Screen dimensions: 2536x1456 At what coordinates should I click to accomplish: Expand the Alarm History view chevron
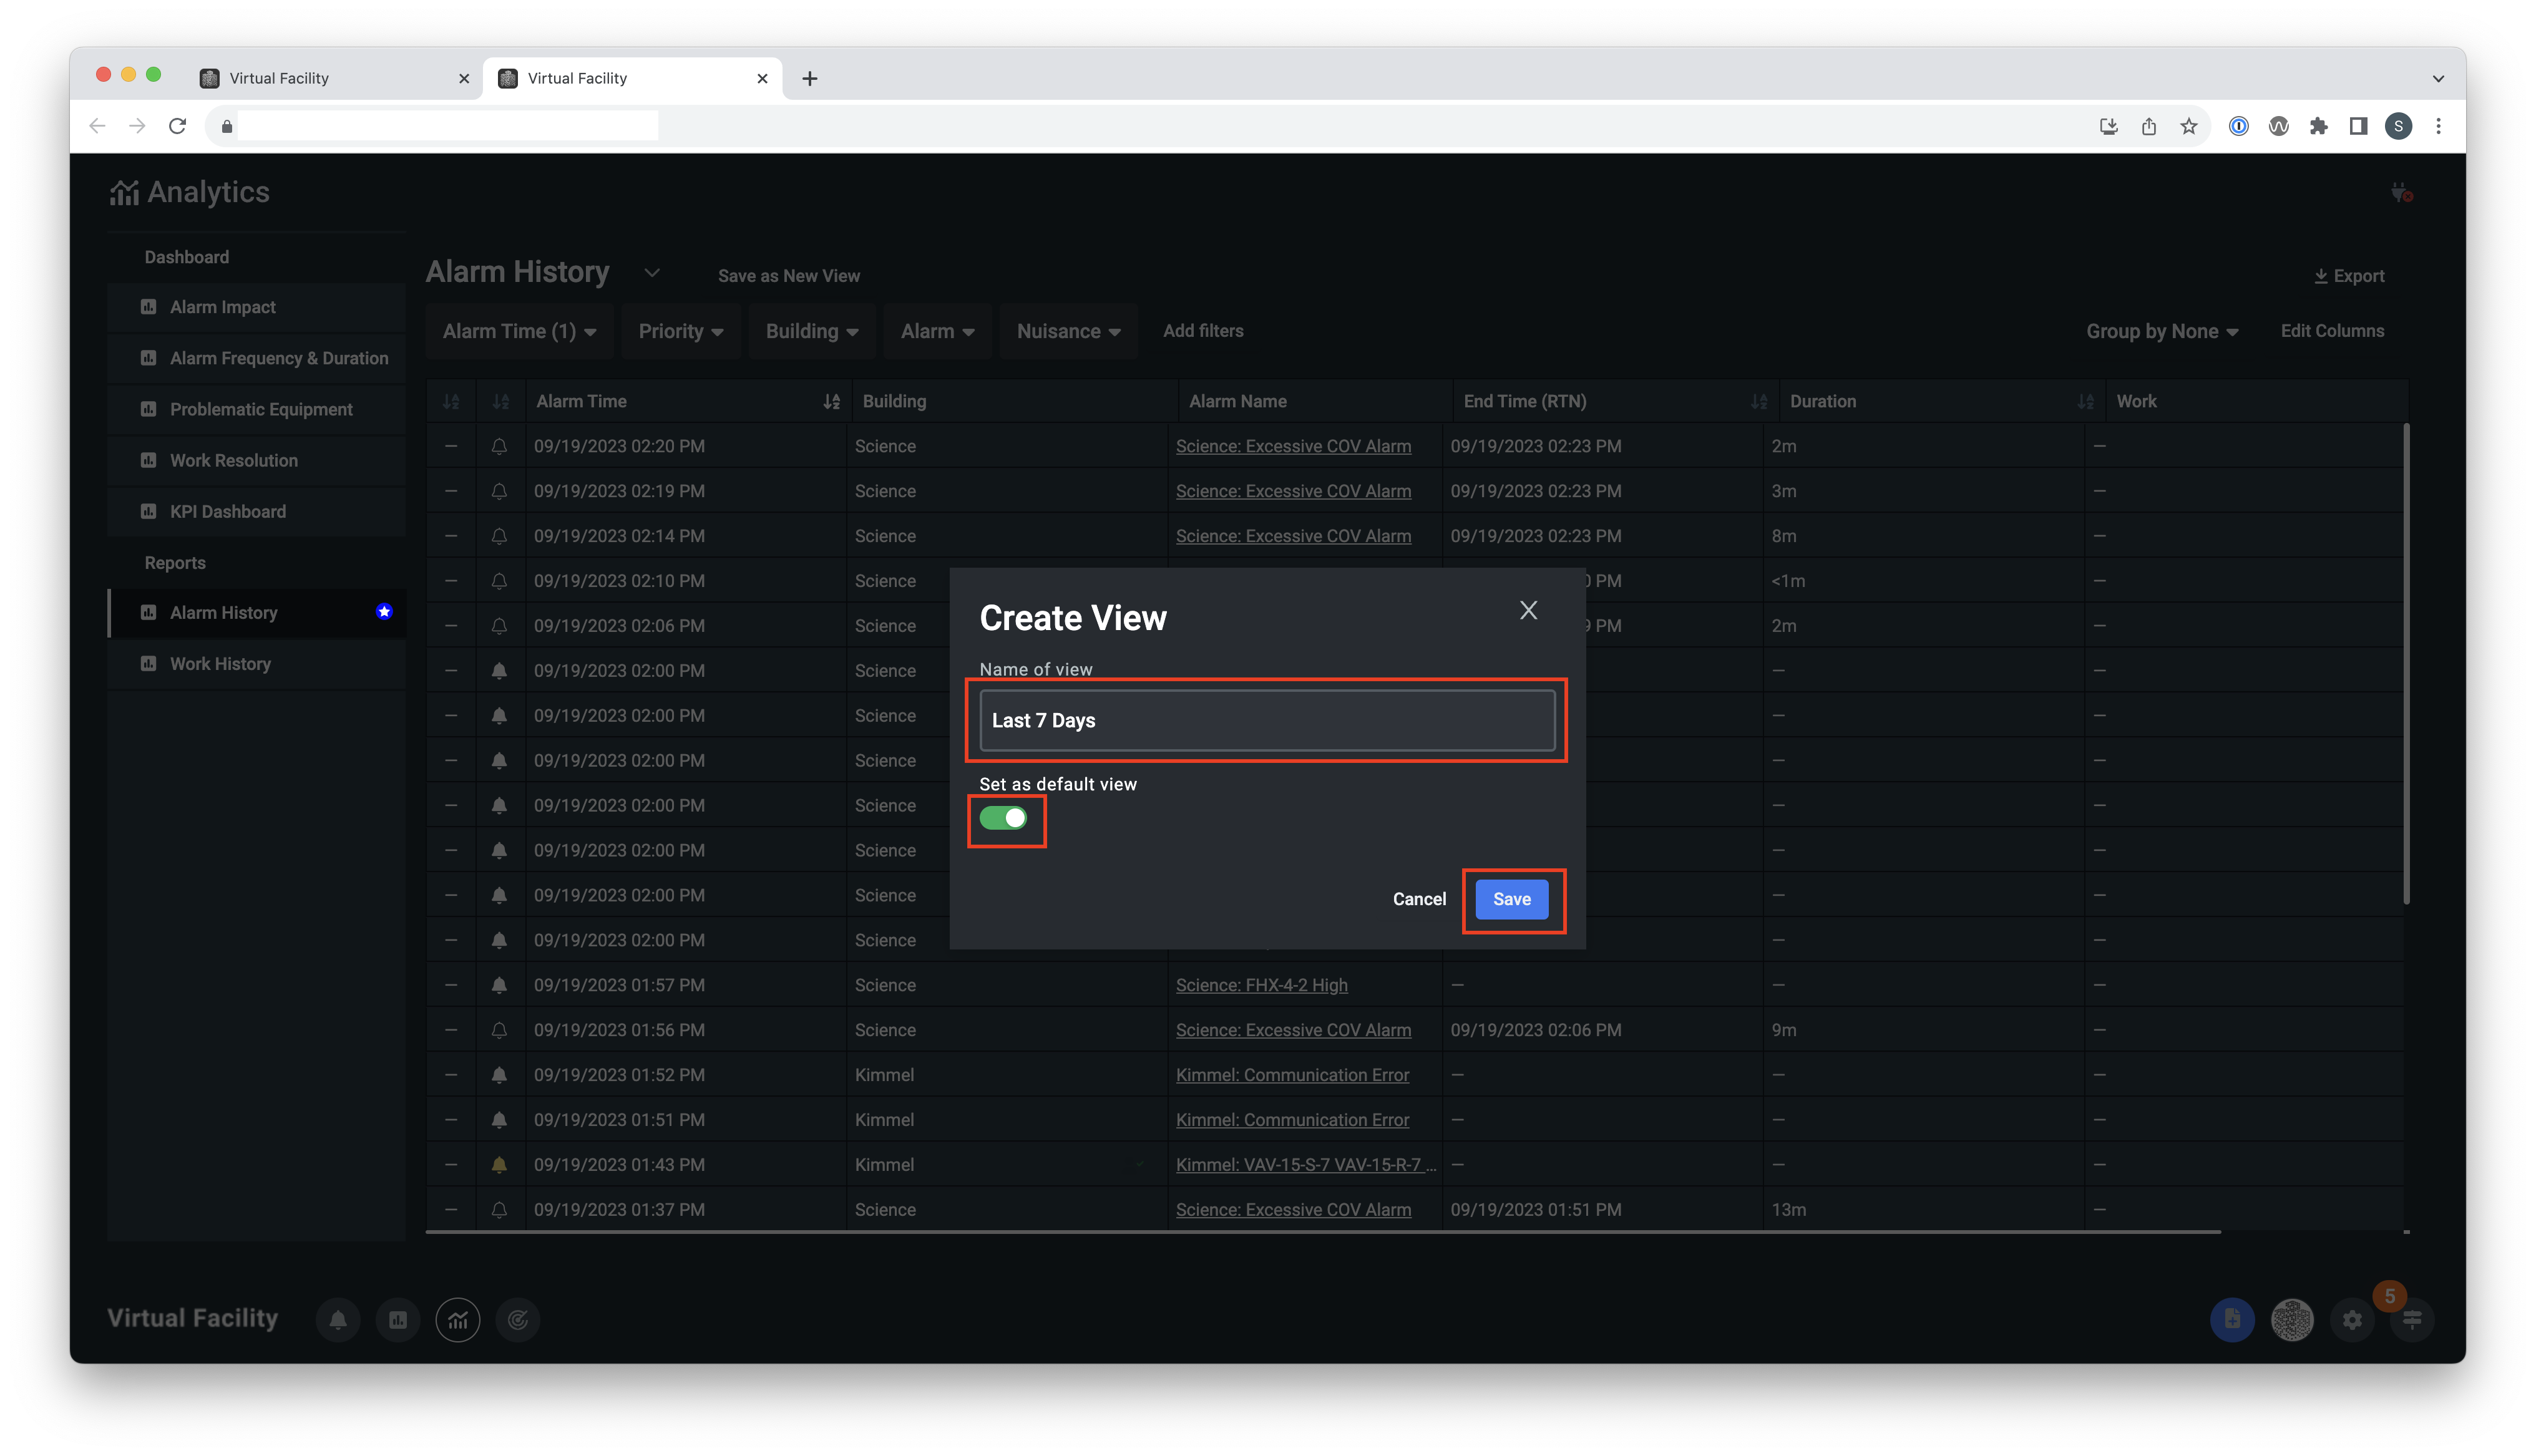point(652,273)
